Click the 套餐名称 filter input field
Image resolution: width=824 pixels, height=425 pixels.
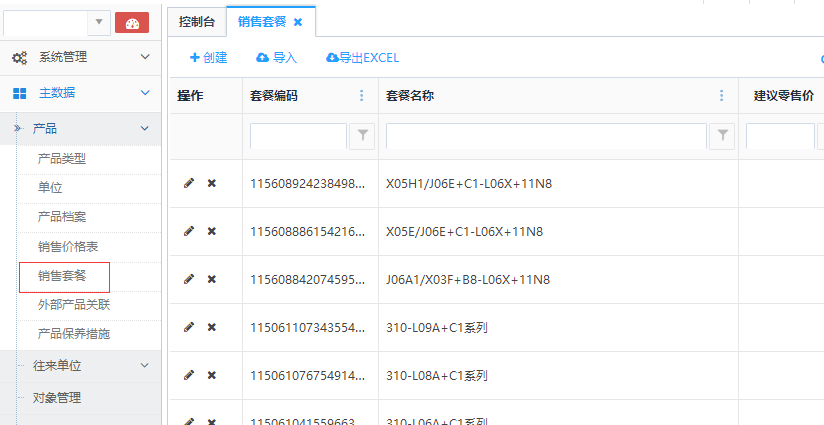(x=546, y=137)
